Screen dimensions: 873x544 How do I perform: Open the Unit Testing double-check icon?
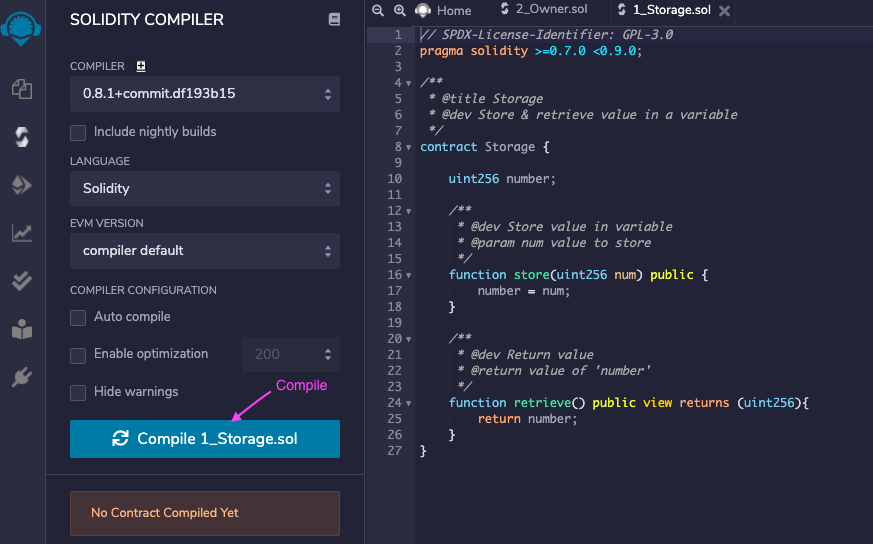tap(22, 281)
